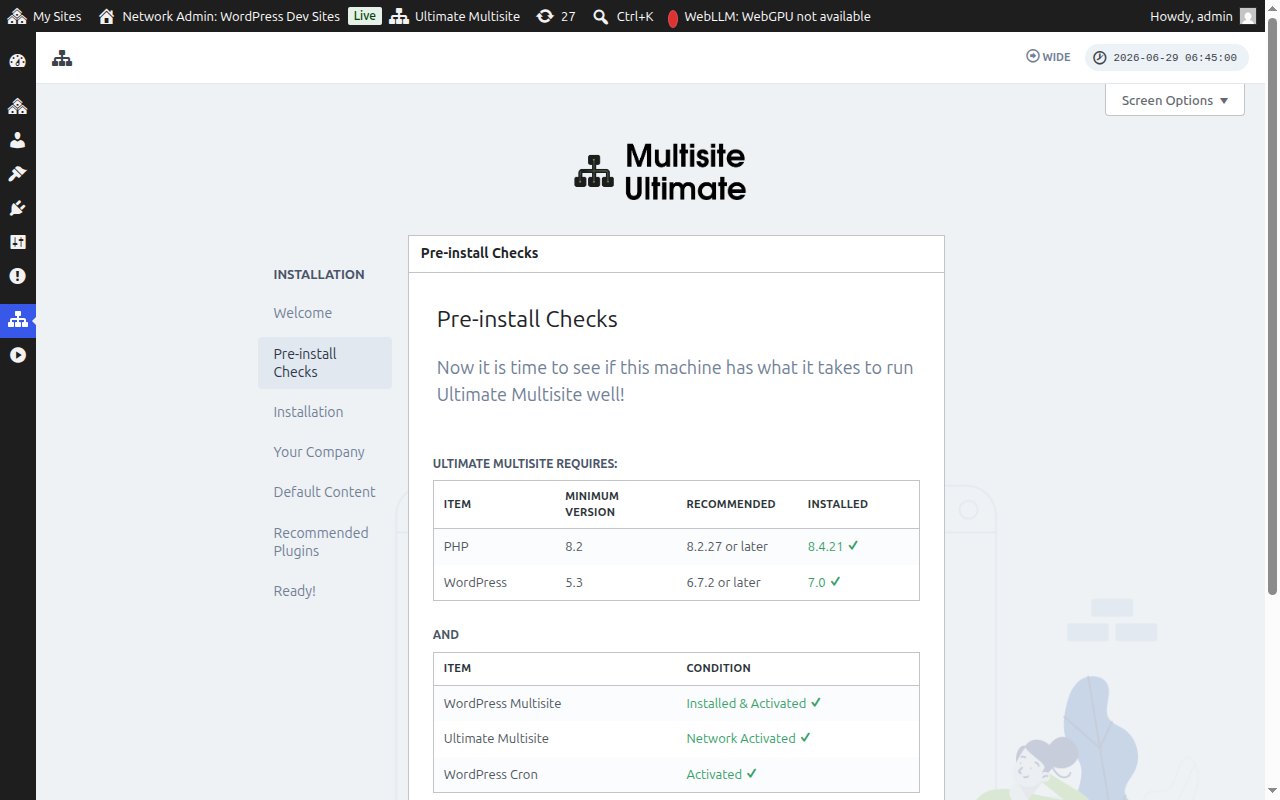Click the 'Installed & Activated' condition text
1280x800 pixels.
[x=746, y=703]
